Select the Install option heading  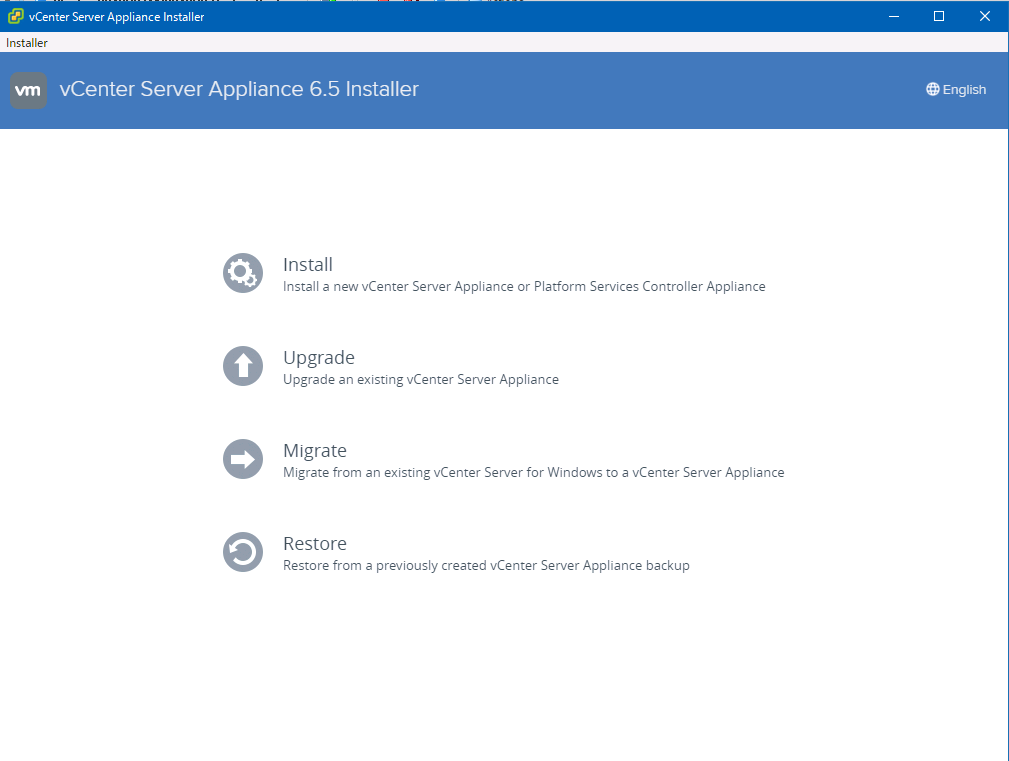click(x=308, y=264)
